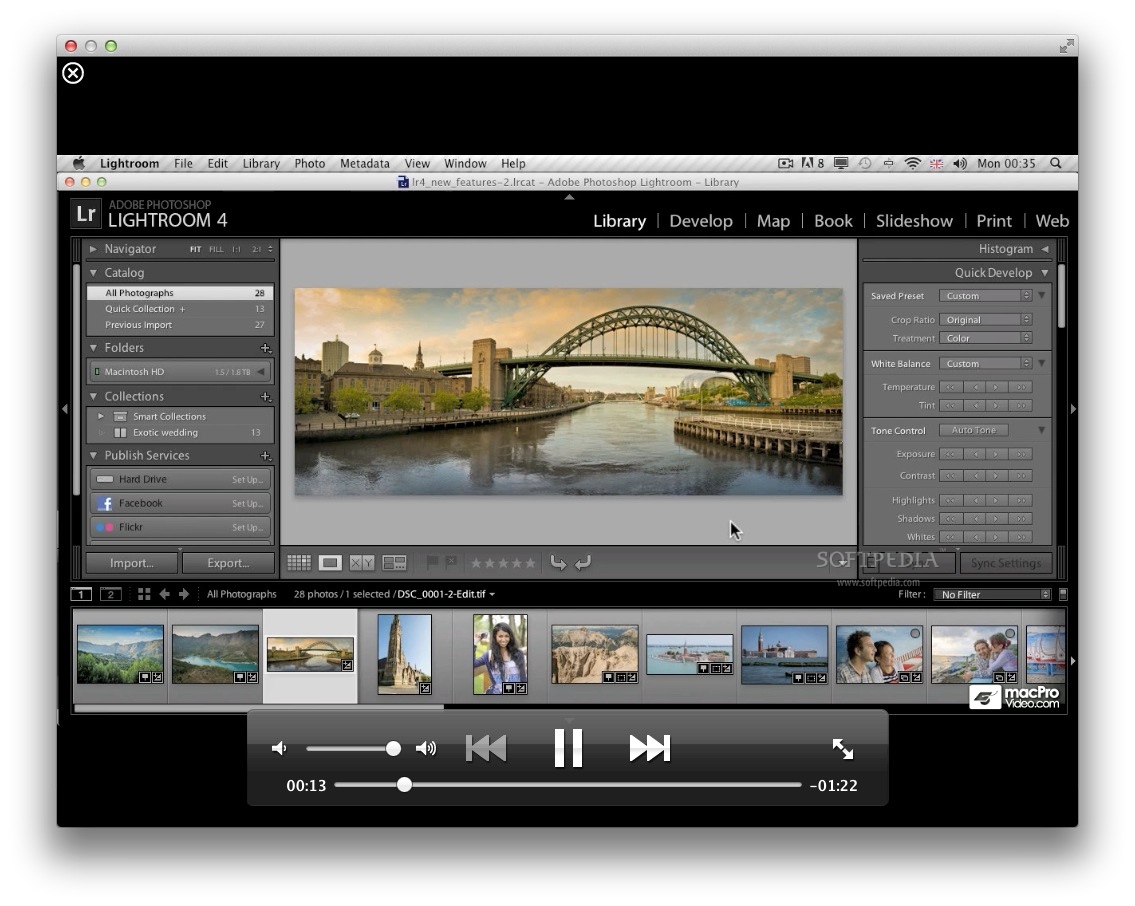
Task: Open Spotlight search in menu bar
Action: coord(1056,164)
